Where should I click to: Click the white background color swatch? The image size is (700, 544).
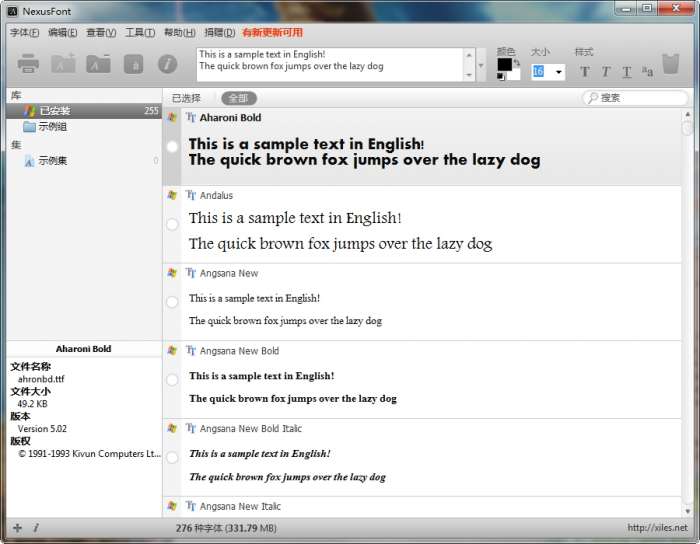pos(514,75)
